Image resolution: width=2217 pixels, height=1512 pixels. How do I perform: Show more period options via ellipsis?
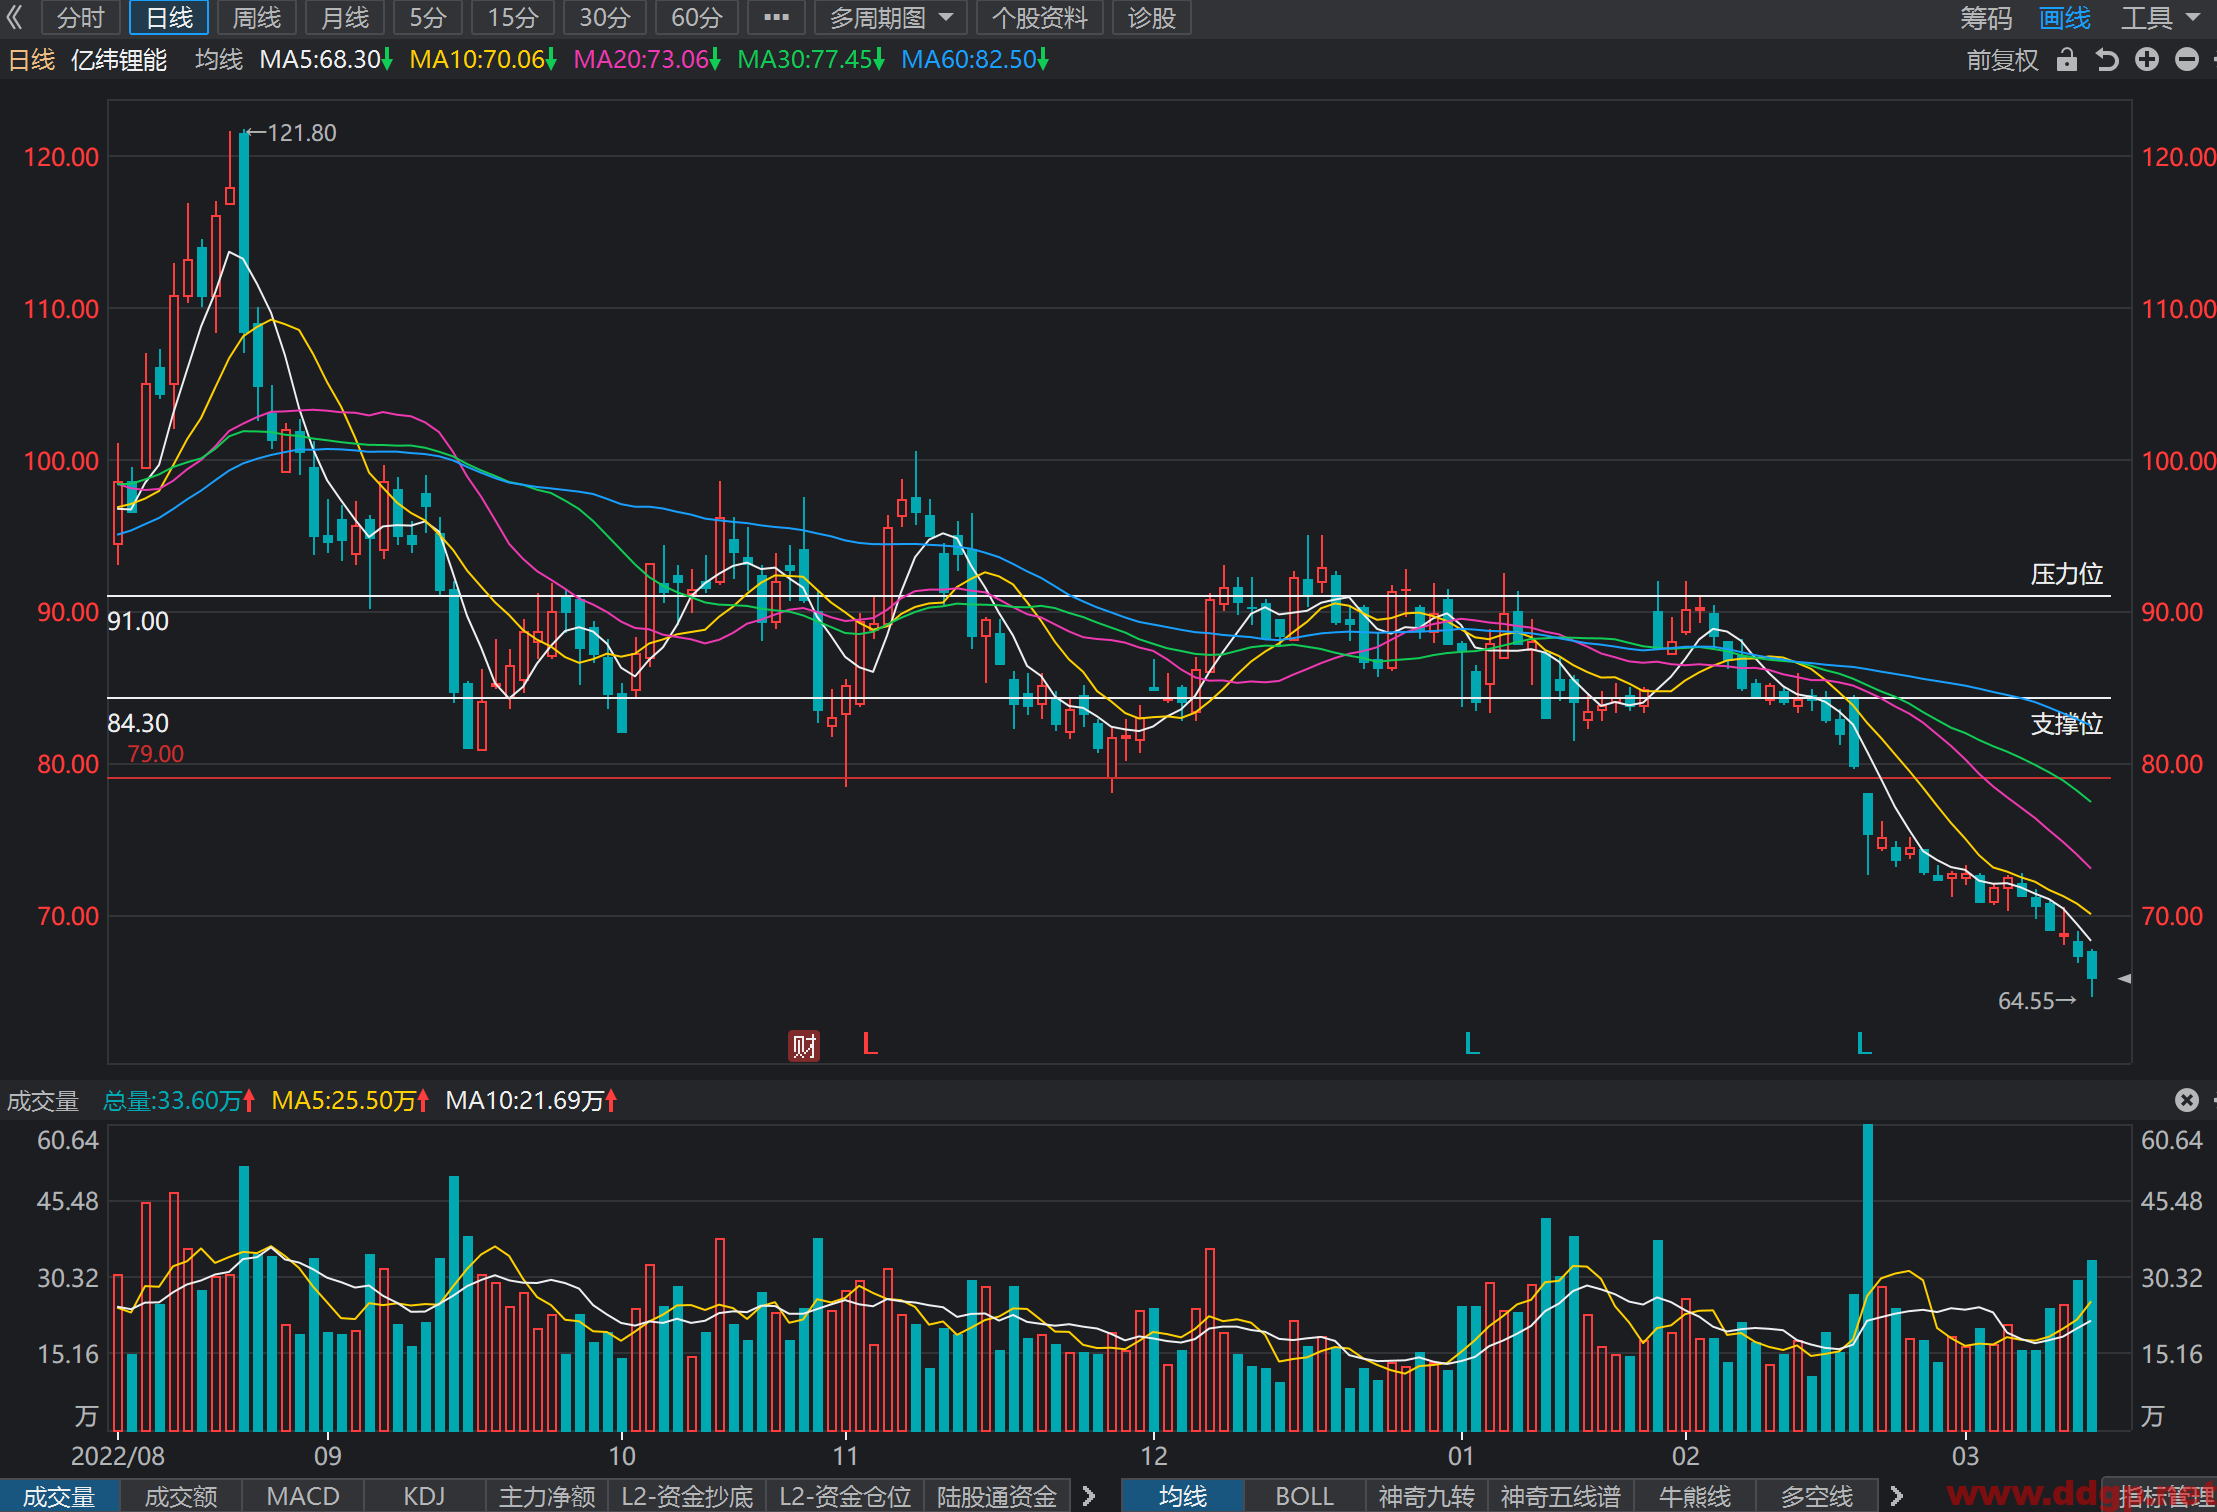[776, 18]
